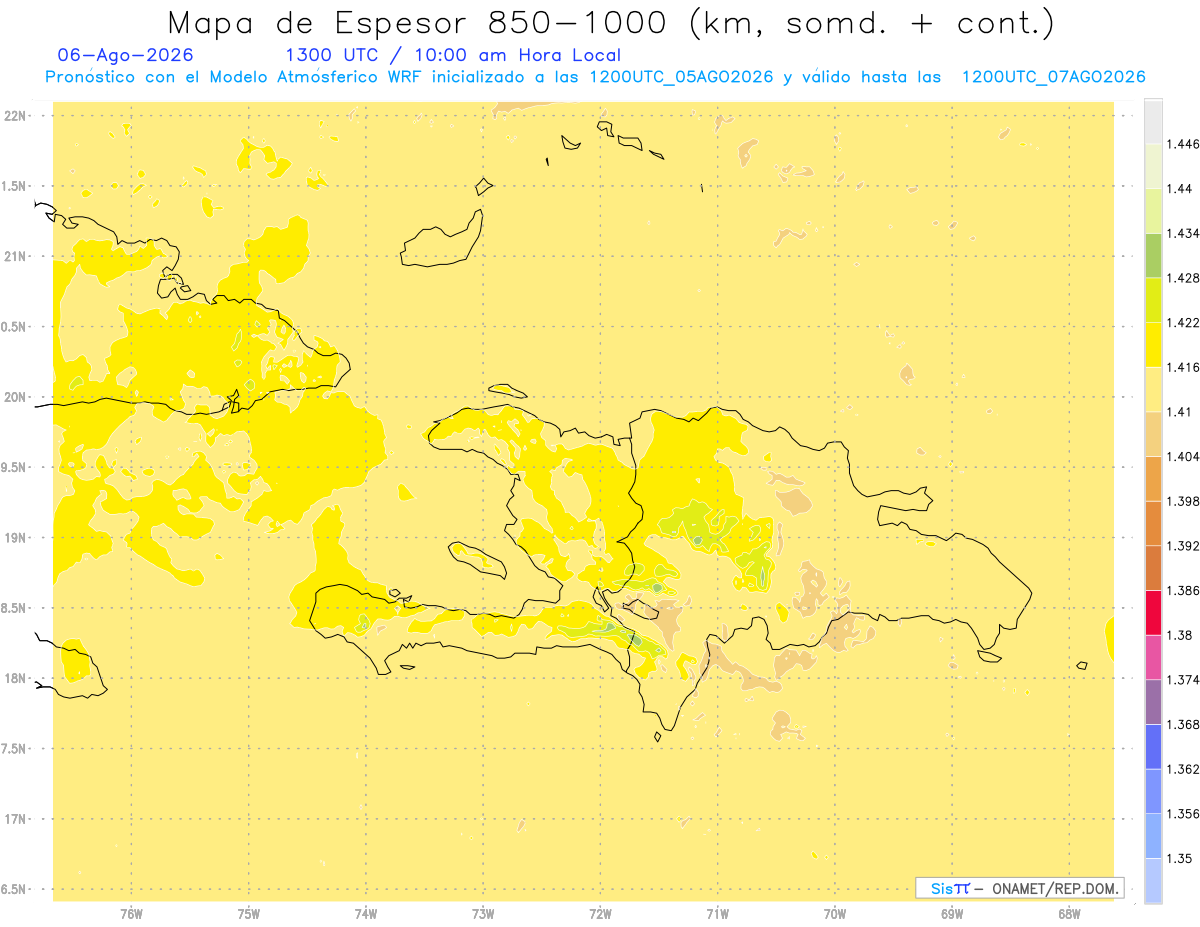The height and width of the screenshot is (927, 1200).
Task: Click the 72W longitude label
Action: coord(600,913)
